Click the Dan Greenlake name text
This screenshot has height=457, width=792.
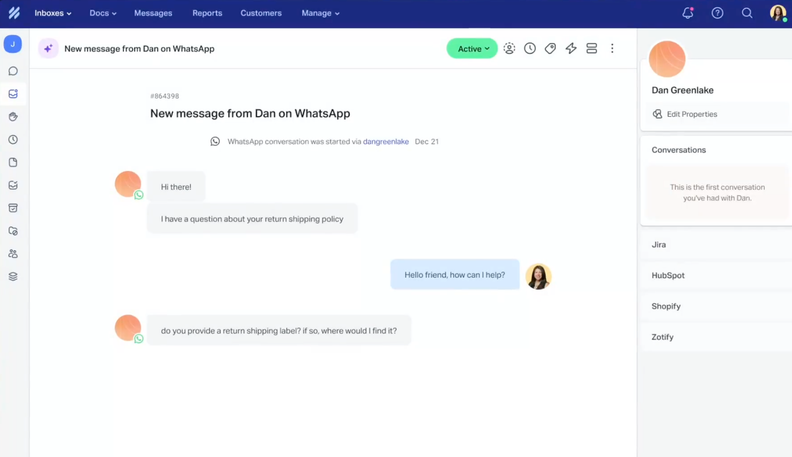pos(682,90)
